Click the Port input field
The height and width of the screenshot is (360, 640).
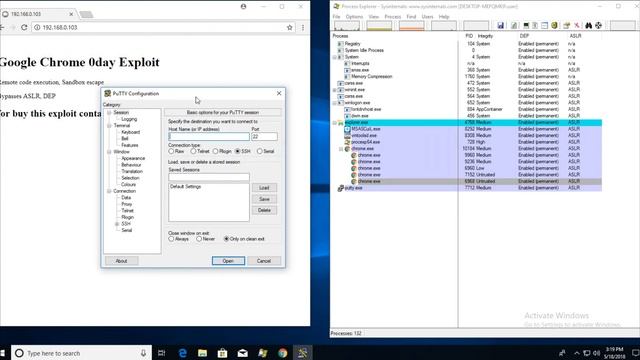coord(264,137)
